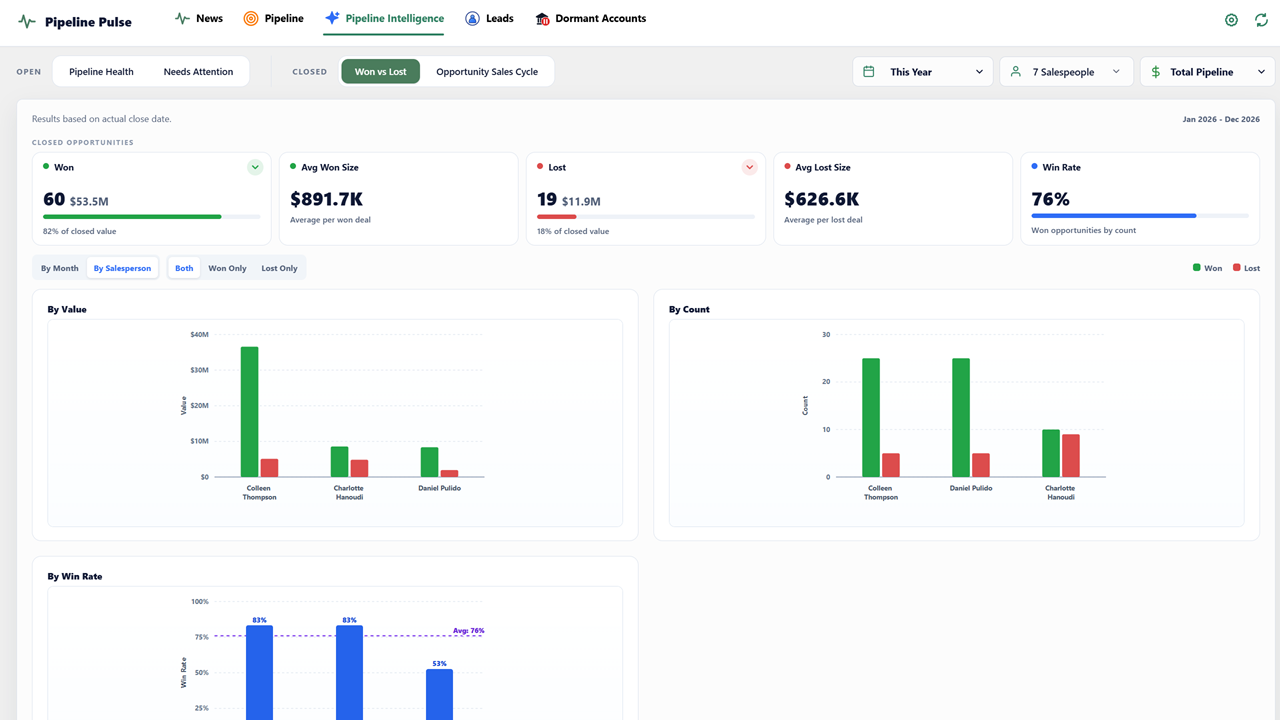Click the Leads person icon
This screenshot has width=1280, height=720.
tap(472, 18)
